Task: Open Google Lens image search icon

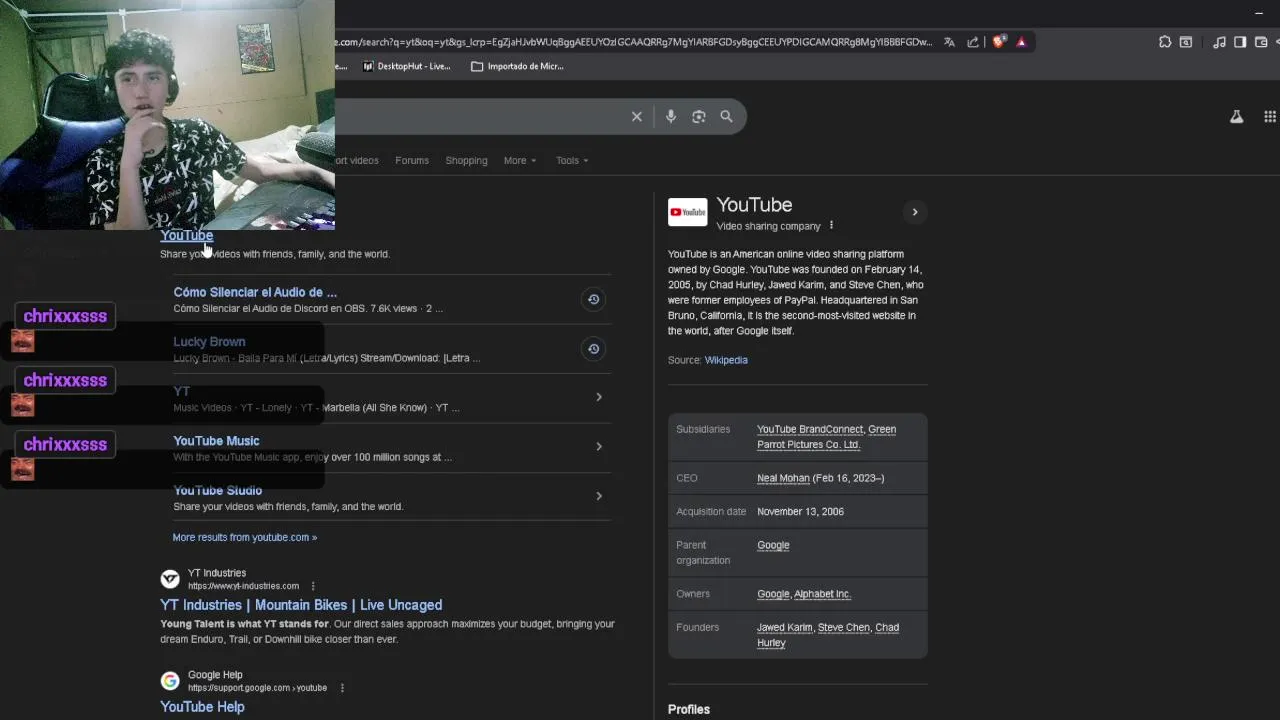Action: tap(699, 117)
